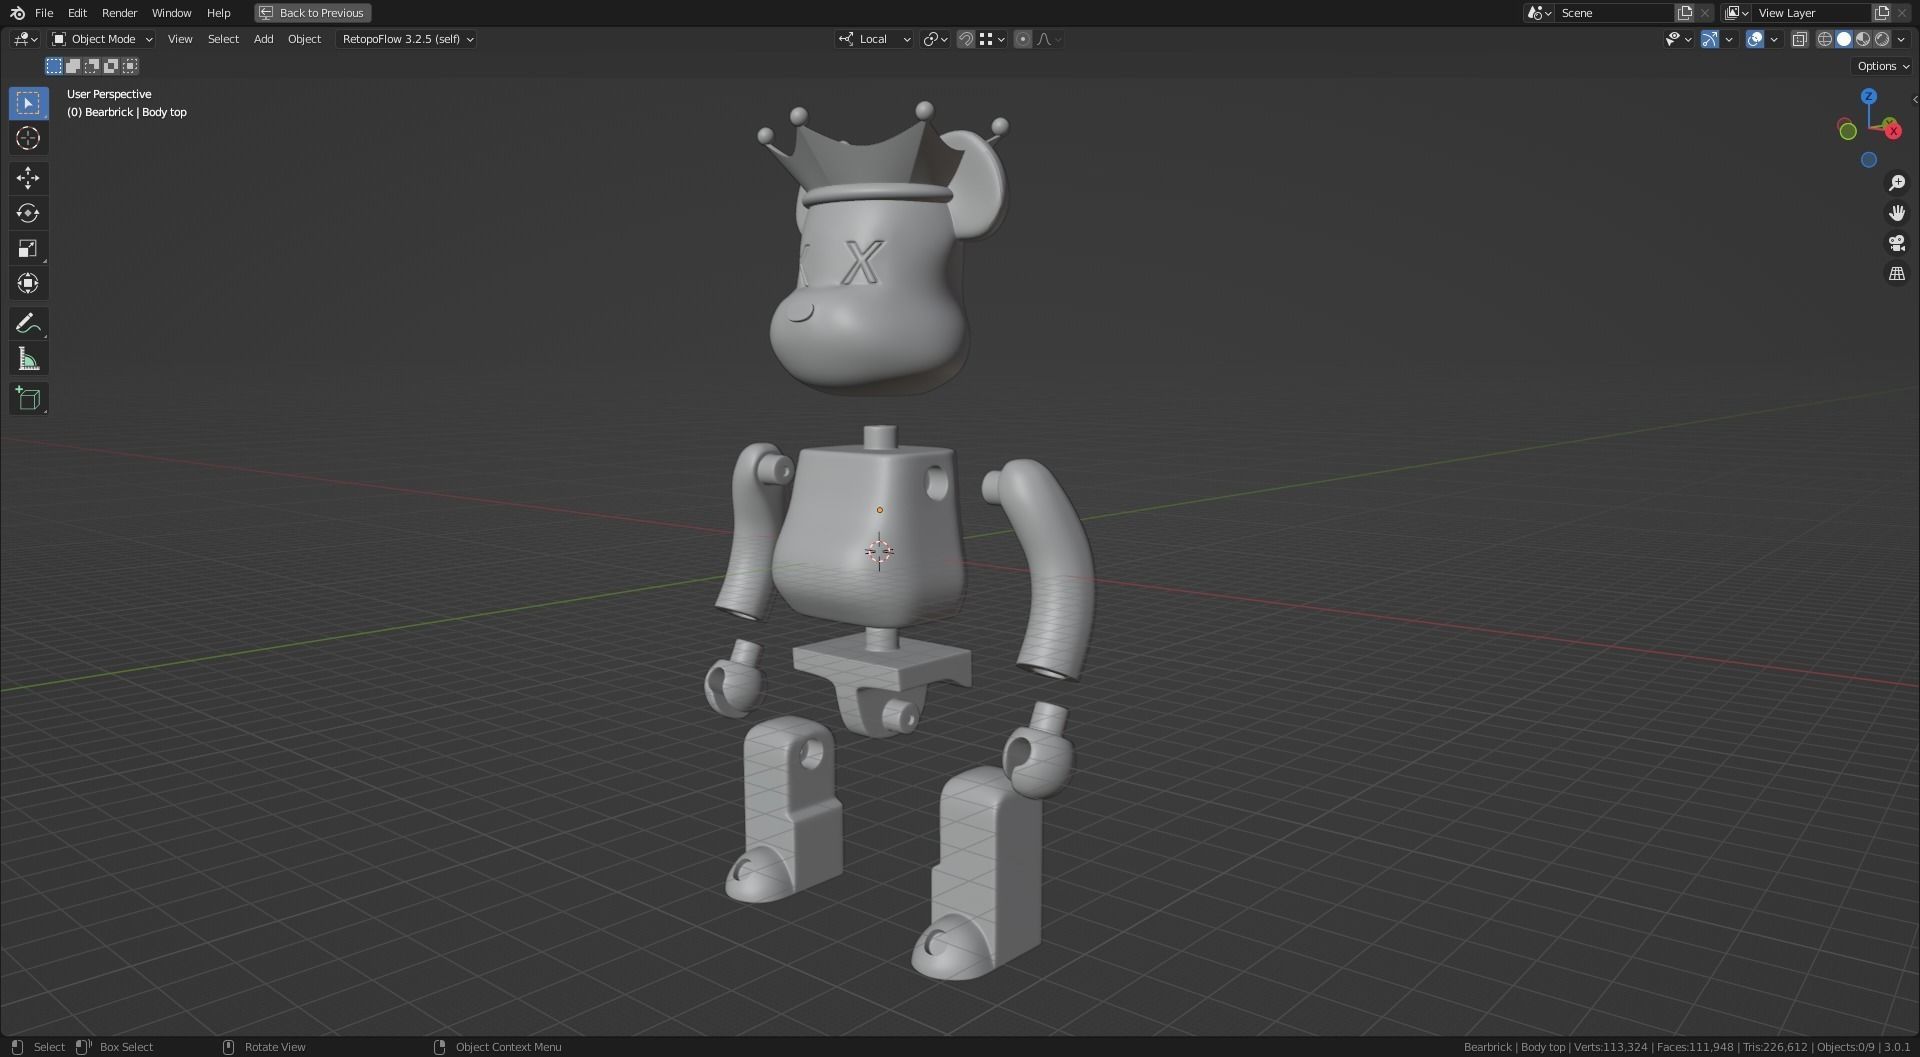Switch to Material Preview shading
Image resolution: width=1920 pixels, height=1057 pixels.
click(x=1863, y=39)
